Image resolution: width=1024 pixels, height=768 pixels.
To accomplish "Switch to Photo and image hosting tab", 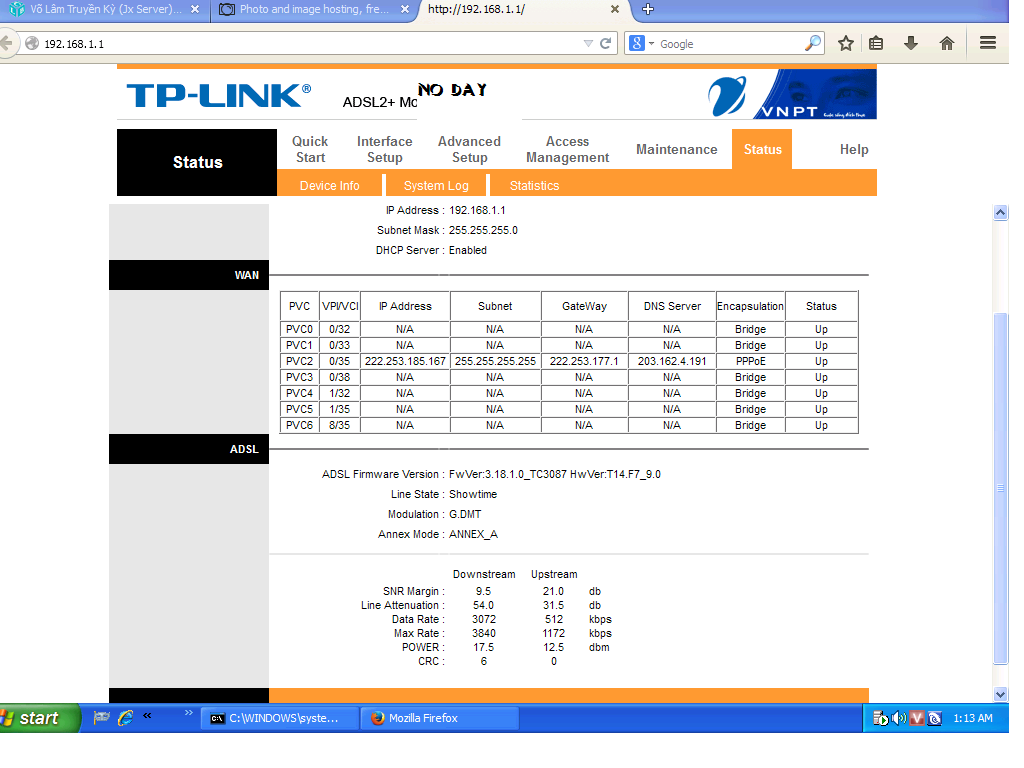I will (x=315, y=9).
